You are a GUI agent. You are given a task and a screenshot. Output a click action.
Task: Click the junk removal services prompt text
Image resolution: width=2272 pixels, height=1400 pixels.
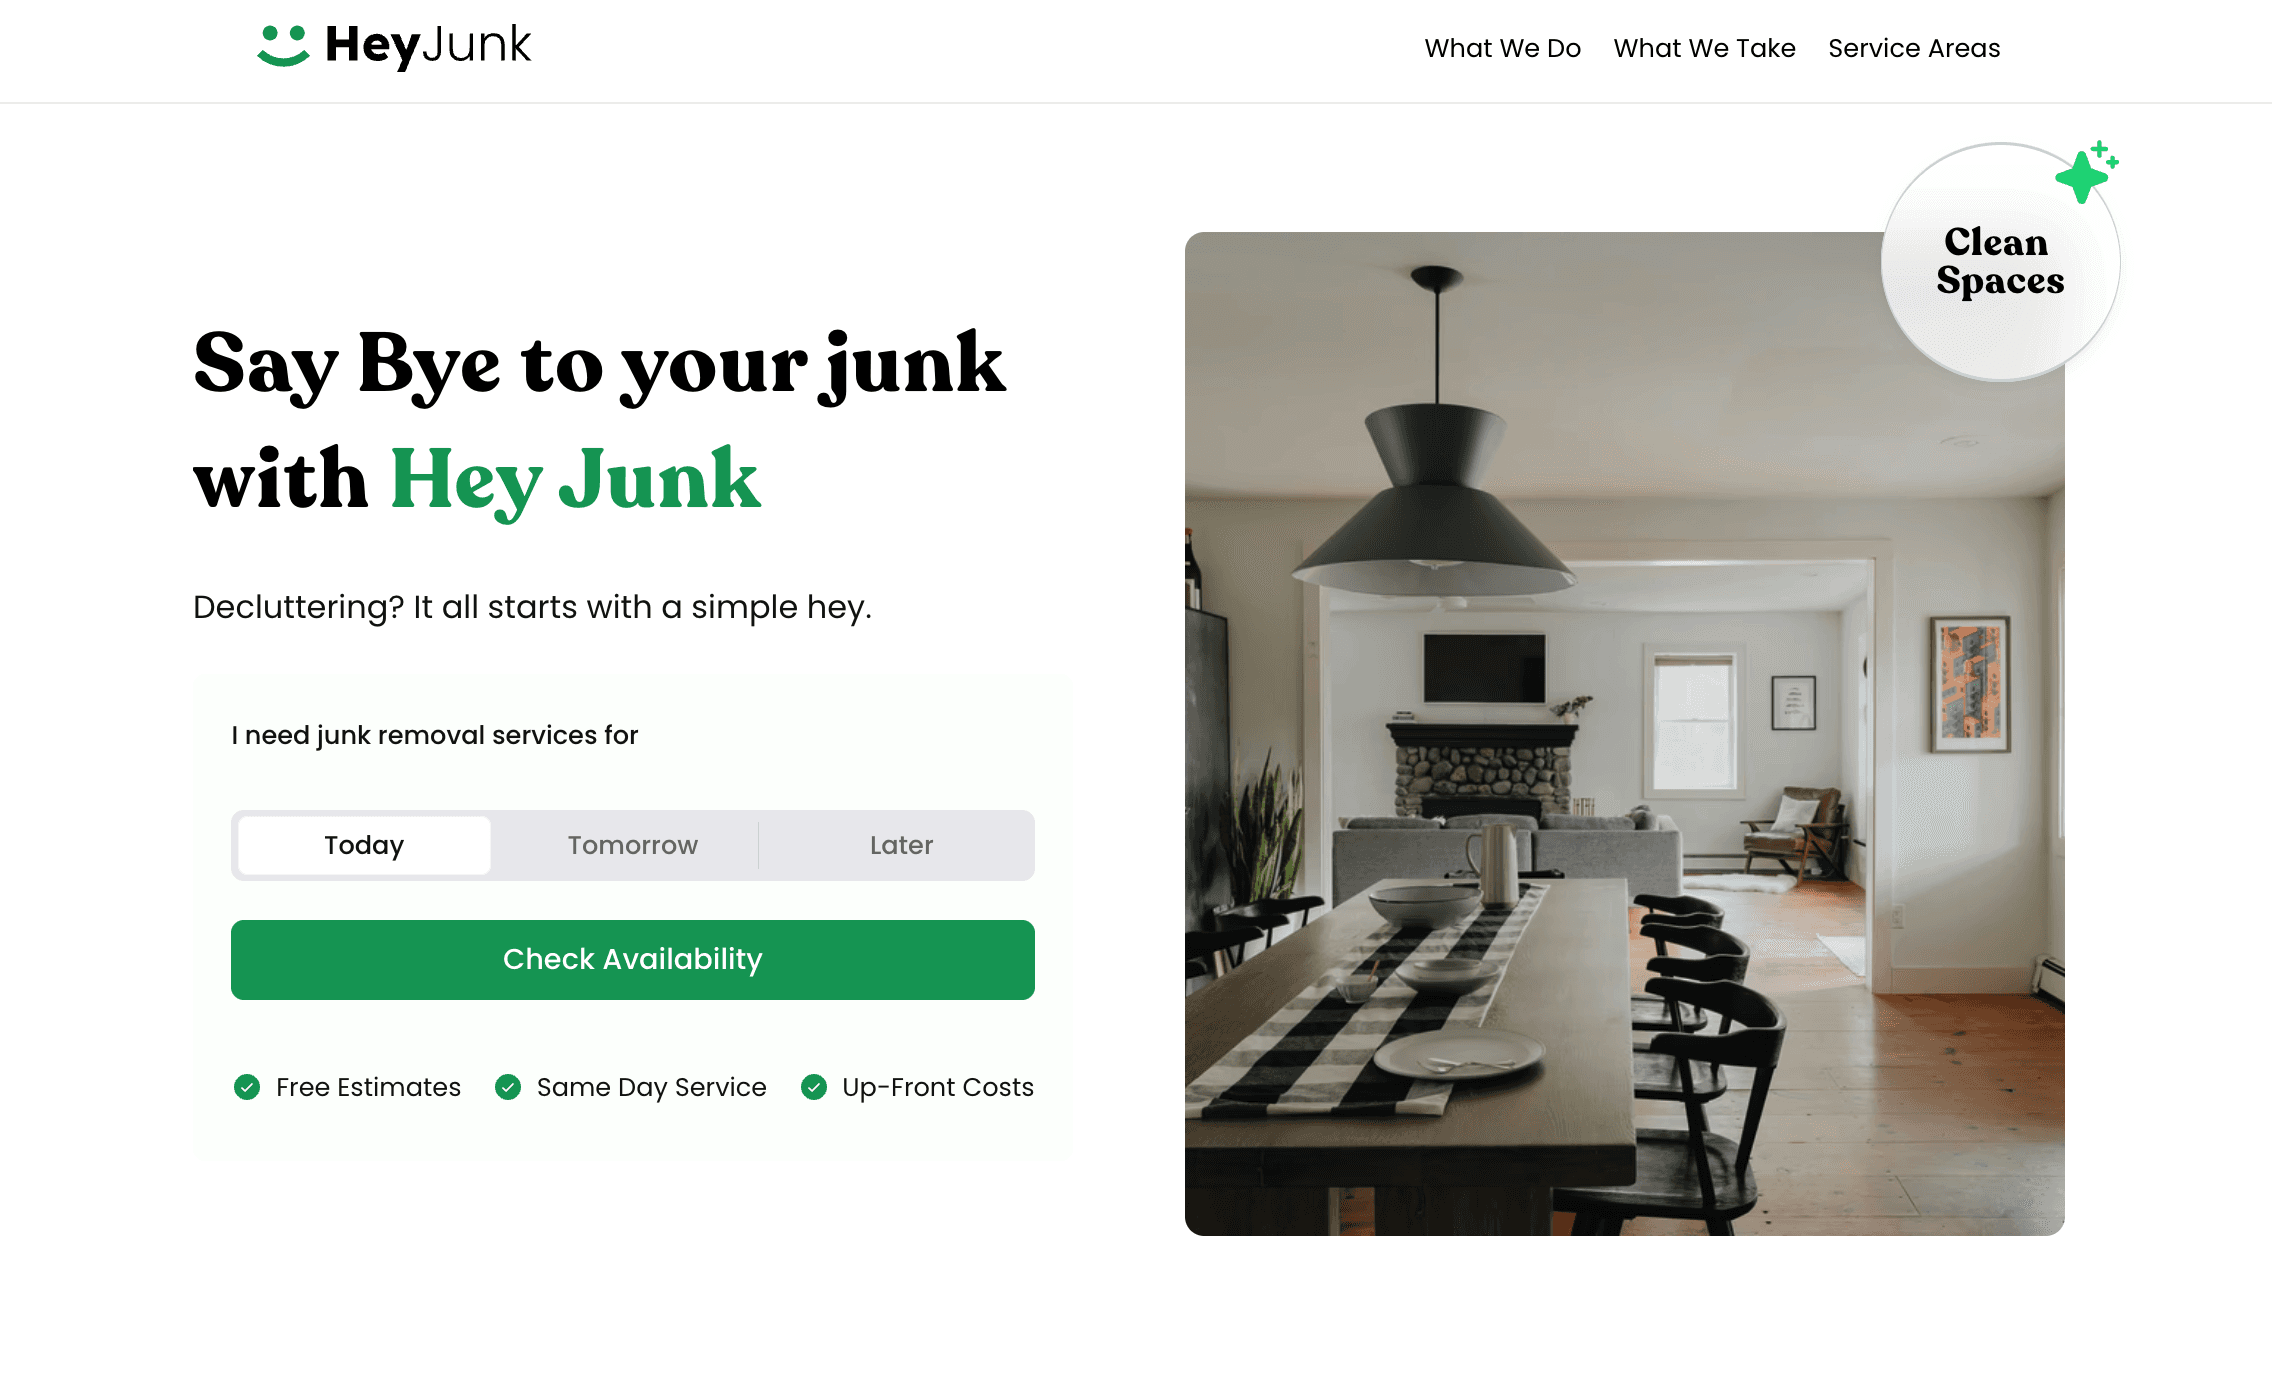[x=435, y=736]
